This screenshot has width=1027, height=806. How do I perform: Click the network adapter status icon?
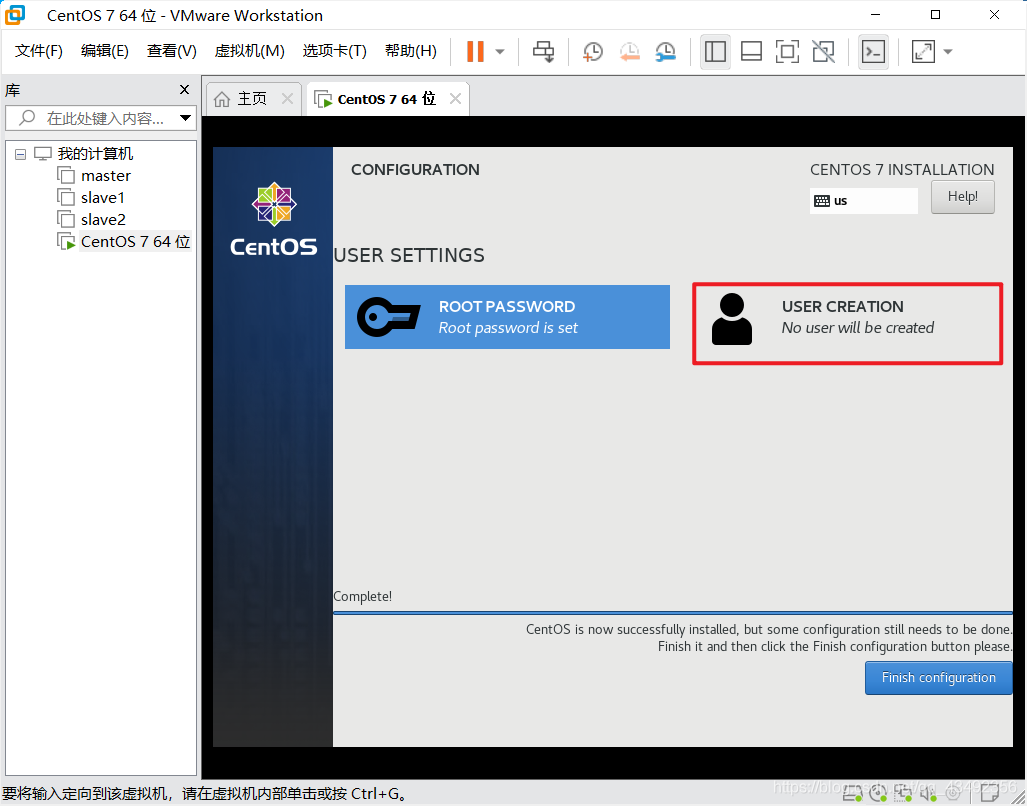[x=903, y=794]
